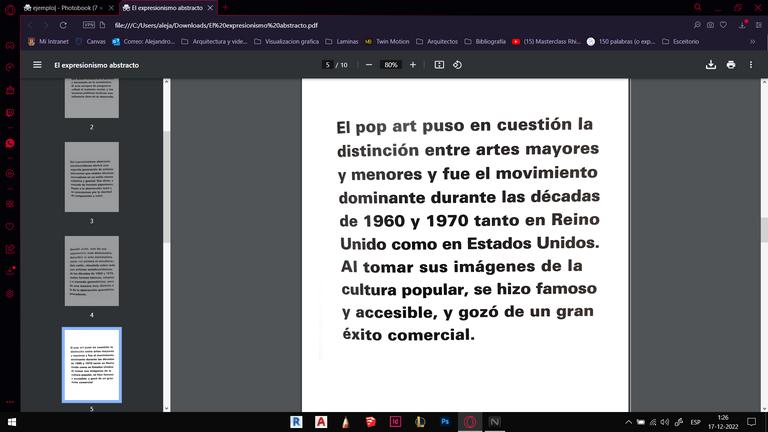The width and height of the screenshot is (768, 432).
Task: Select page 2 thumbnail
Action: tap(92, 98)
